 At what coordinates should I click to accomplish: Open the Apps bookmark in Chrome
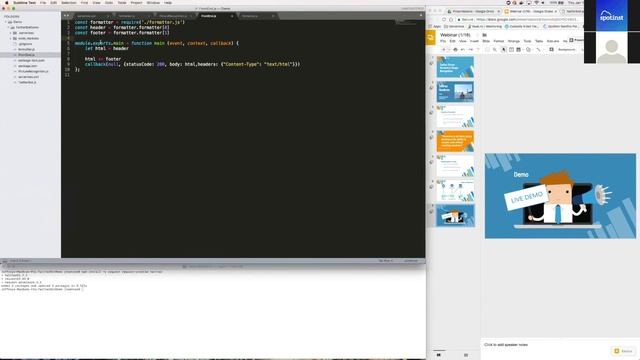point(434,27)
